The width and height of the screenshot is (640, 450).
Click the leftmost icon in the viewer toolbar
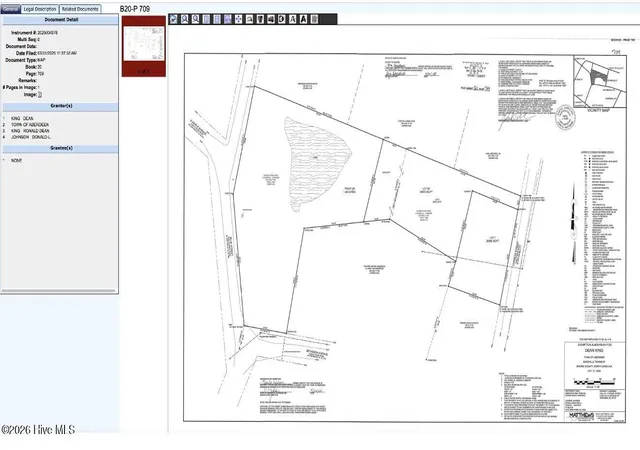tap(173, 19)
